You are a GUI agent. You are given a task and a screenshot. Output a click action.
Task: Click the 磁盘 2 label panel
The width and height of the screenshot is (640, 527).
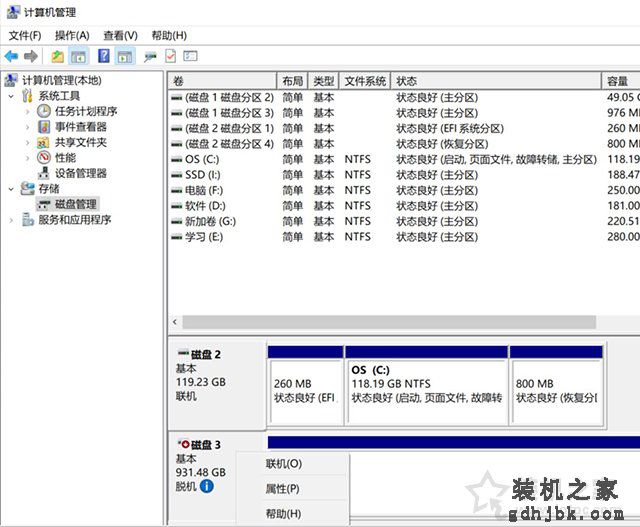pos(217,385)
